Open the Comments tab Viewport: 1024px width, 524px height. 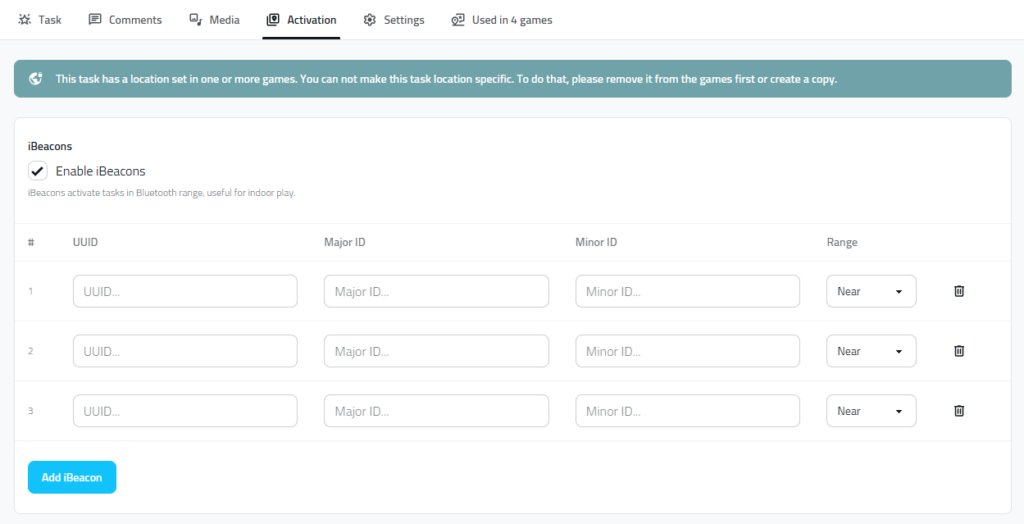pos(125,20)
